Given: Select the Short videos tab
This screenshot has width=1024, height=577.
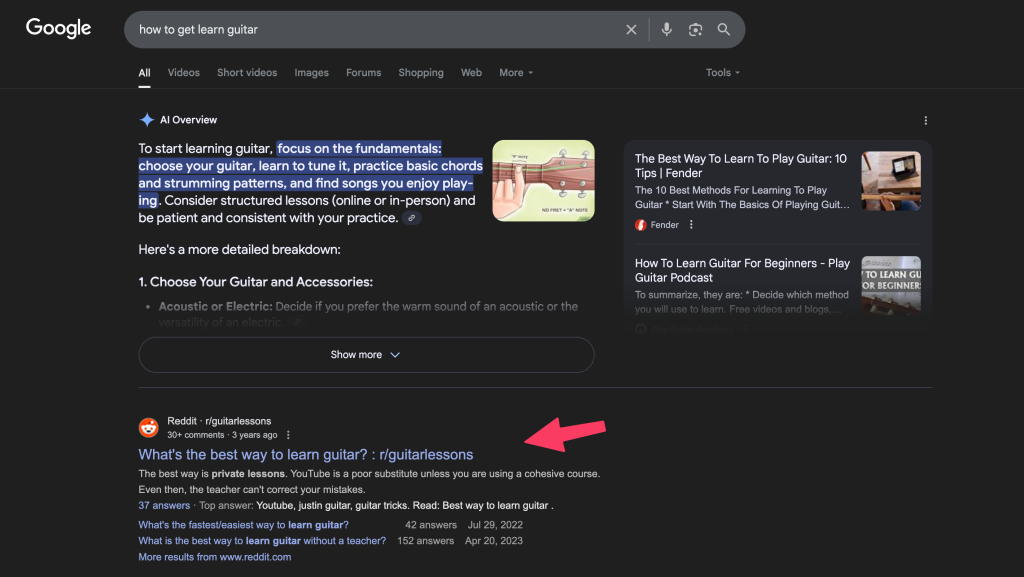Looking at the screenshot, I should tap(248, 73).
